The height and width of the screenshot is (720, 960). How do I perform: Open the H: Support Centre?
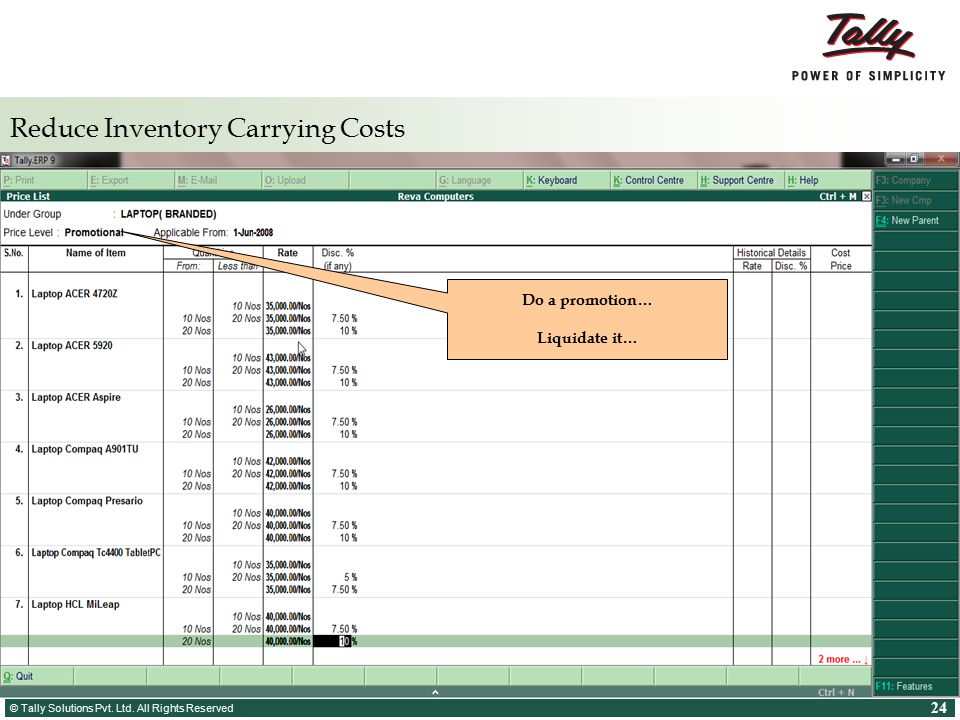click(x=741, y=180)
